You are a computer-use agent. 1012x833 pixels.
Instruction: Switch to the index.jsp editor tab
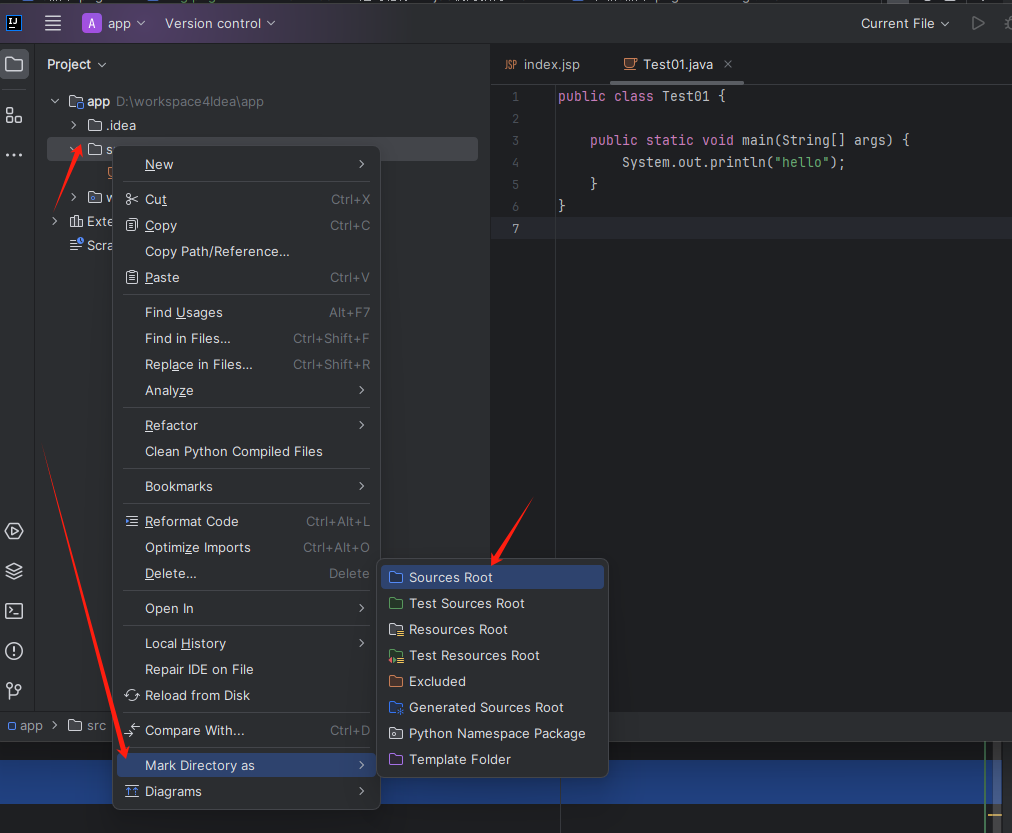click(550, 64)
